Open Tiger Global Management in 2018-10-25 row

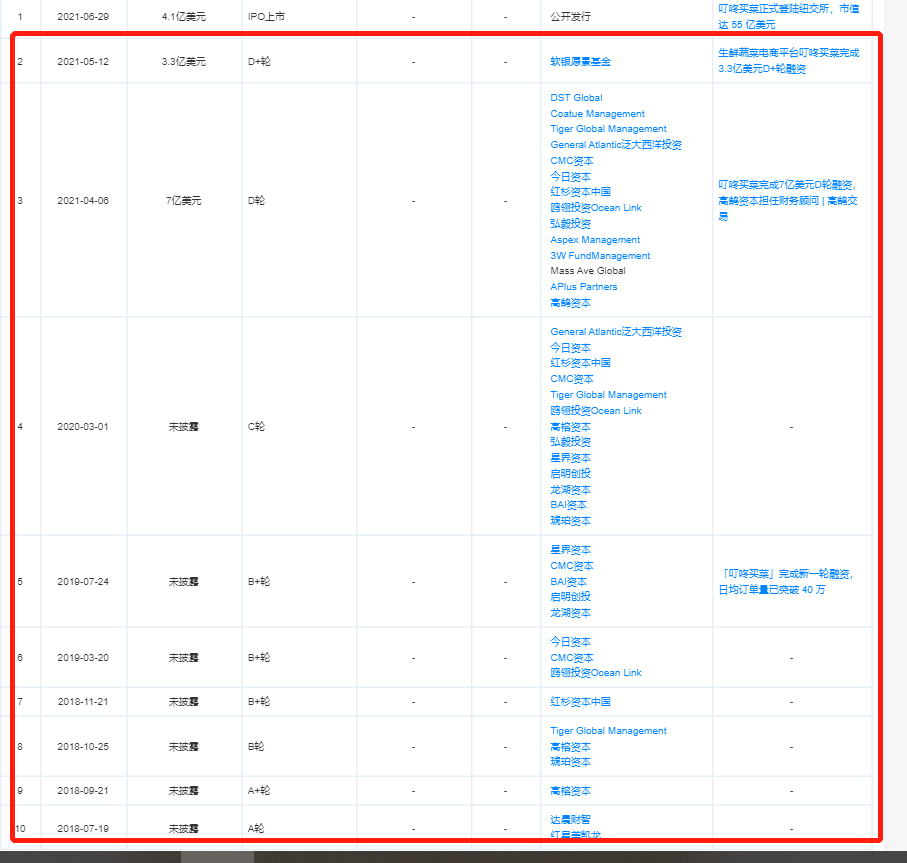tap(608, 731)
